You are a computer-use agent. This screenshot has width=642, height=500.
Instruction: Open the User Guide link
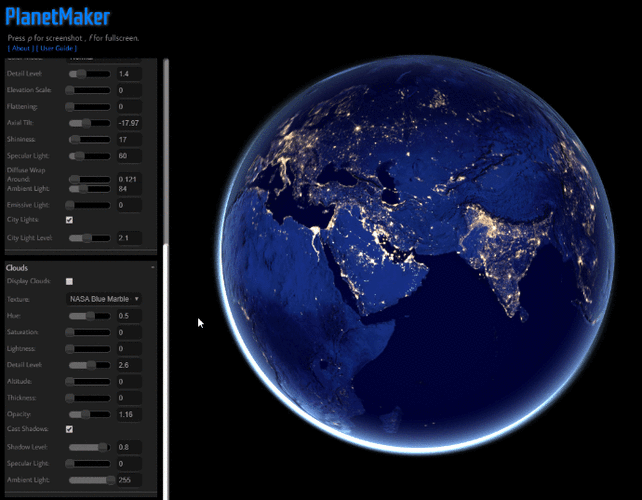coord(57,48)
